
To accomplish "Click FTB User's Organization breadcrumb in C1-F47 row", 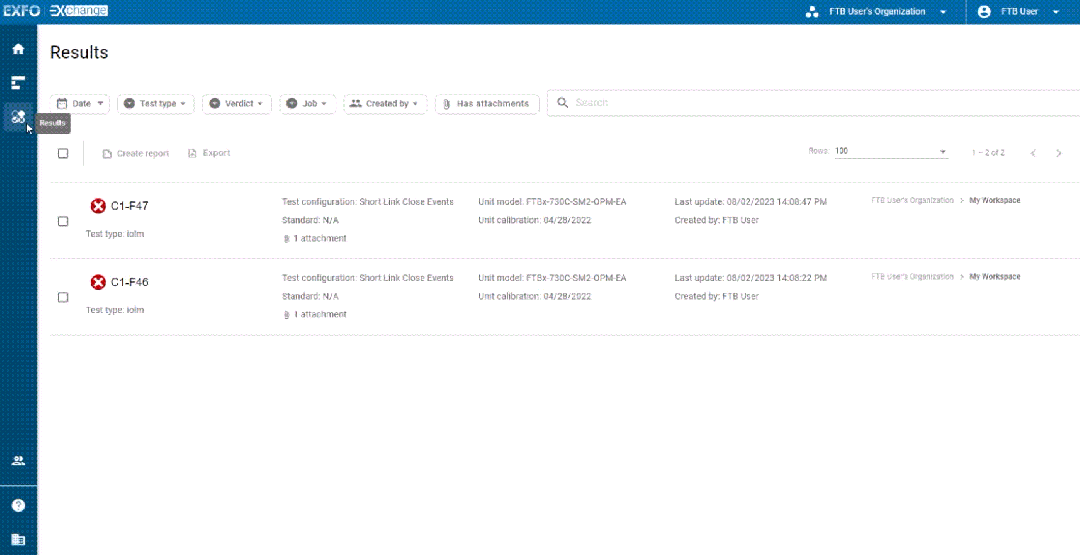I will pyautogui.click(x=913, y=200).
